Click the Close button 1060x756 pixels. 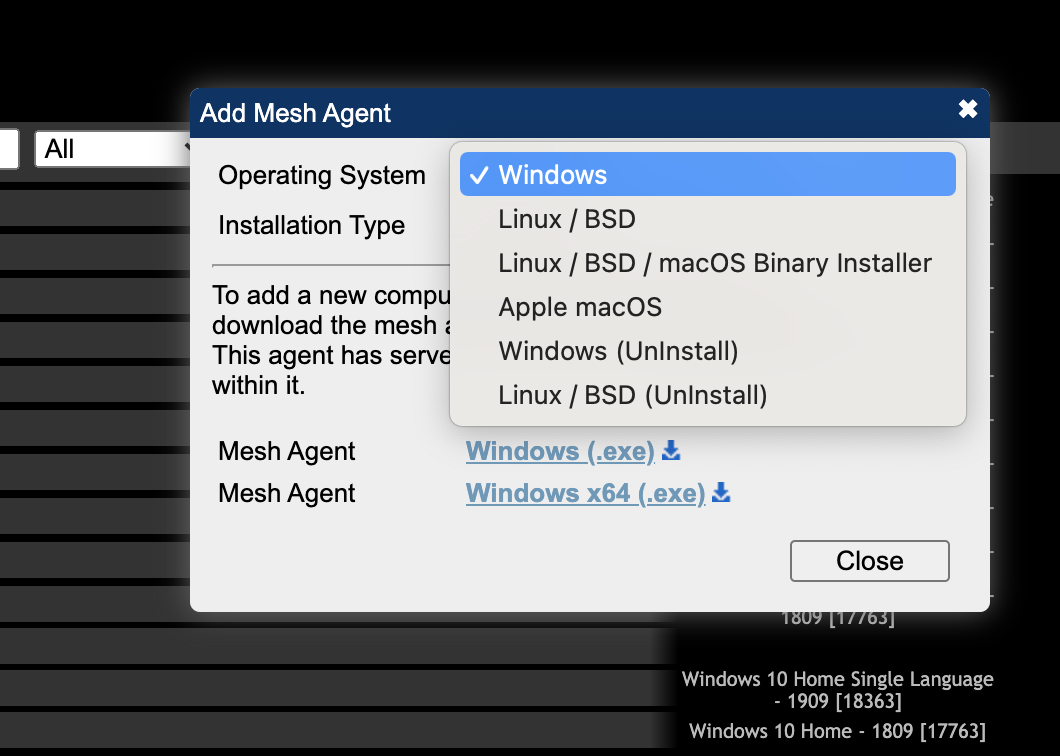point(869,560)
